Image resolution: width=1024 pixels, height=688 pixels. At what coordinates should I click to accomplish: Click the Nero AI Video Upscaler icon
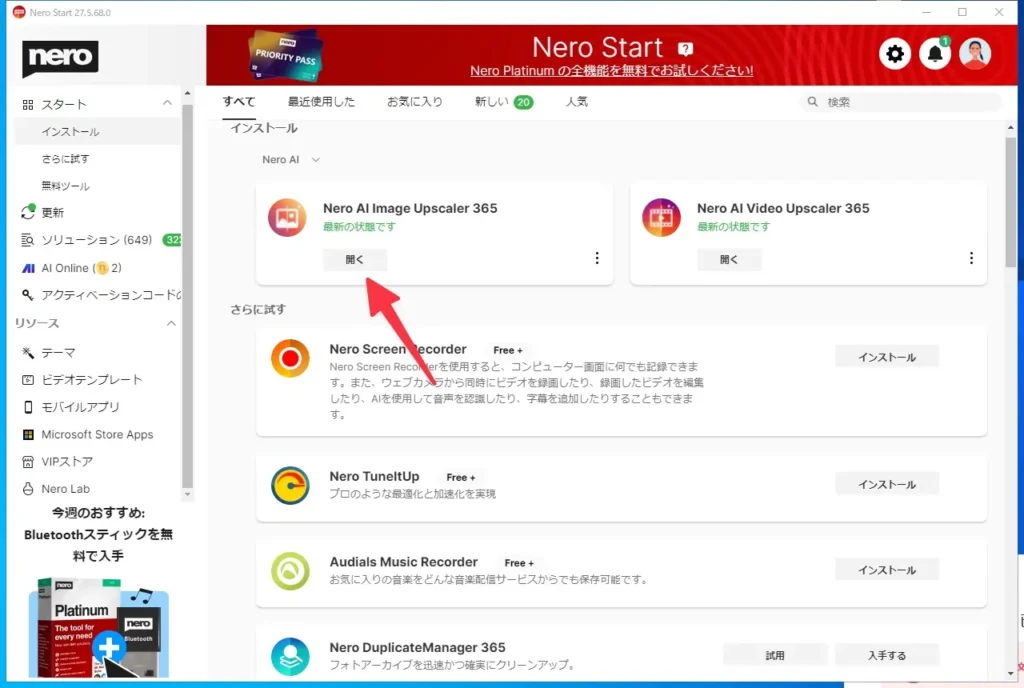pos(661,218)
